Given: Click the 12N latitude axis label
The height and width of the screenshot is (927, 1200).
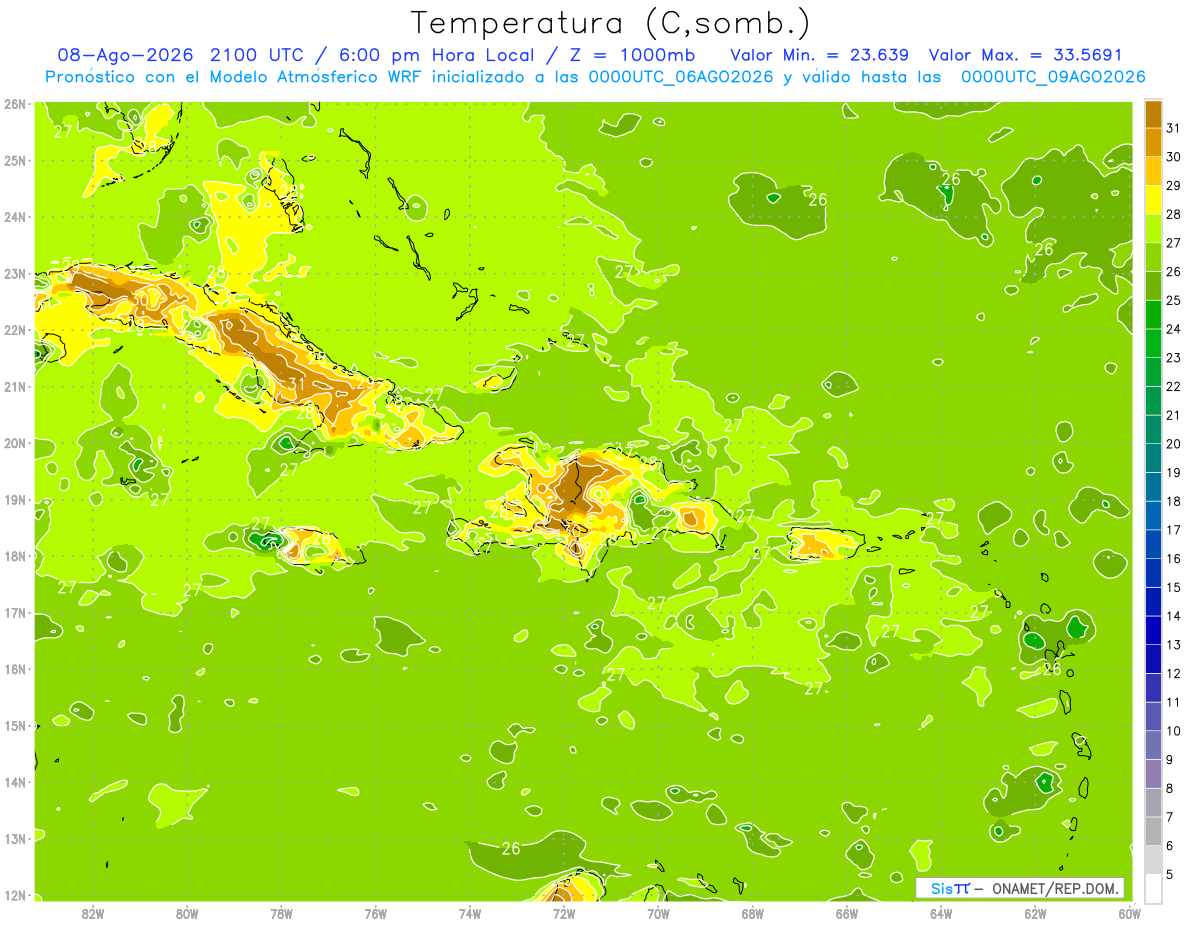Looking at the screenshot, I should 15,895.
